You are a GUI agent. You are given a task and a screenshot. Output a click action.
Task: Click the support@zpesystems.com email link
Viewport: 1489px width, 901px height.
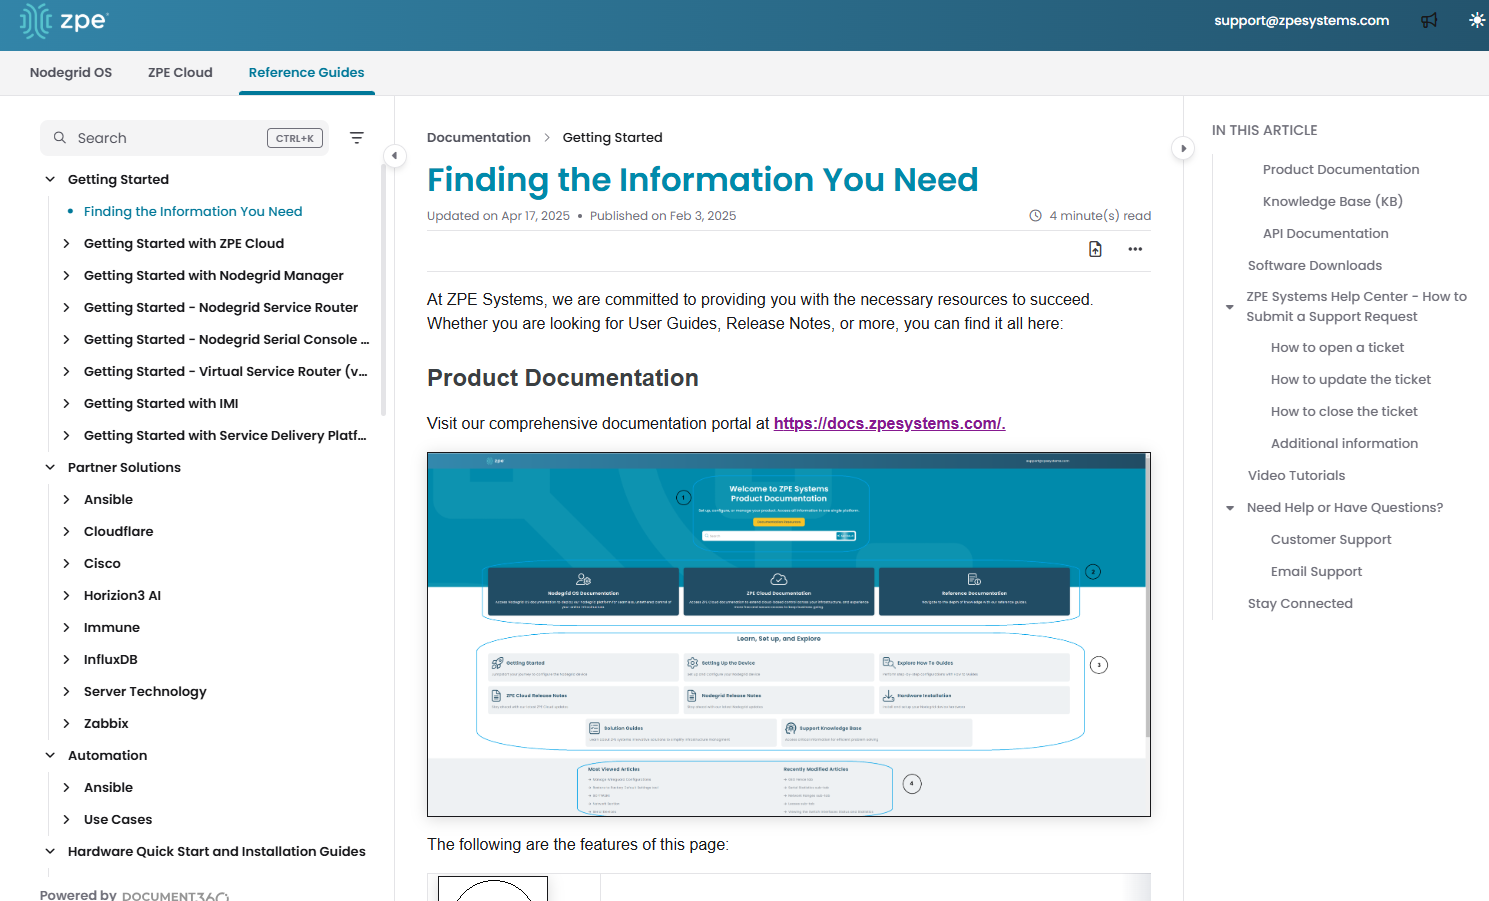(1301, 20)
